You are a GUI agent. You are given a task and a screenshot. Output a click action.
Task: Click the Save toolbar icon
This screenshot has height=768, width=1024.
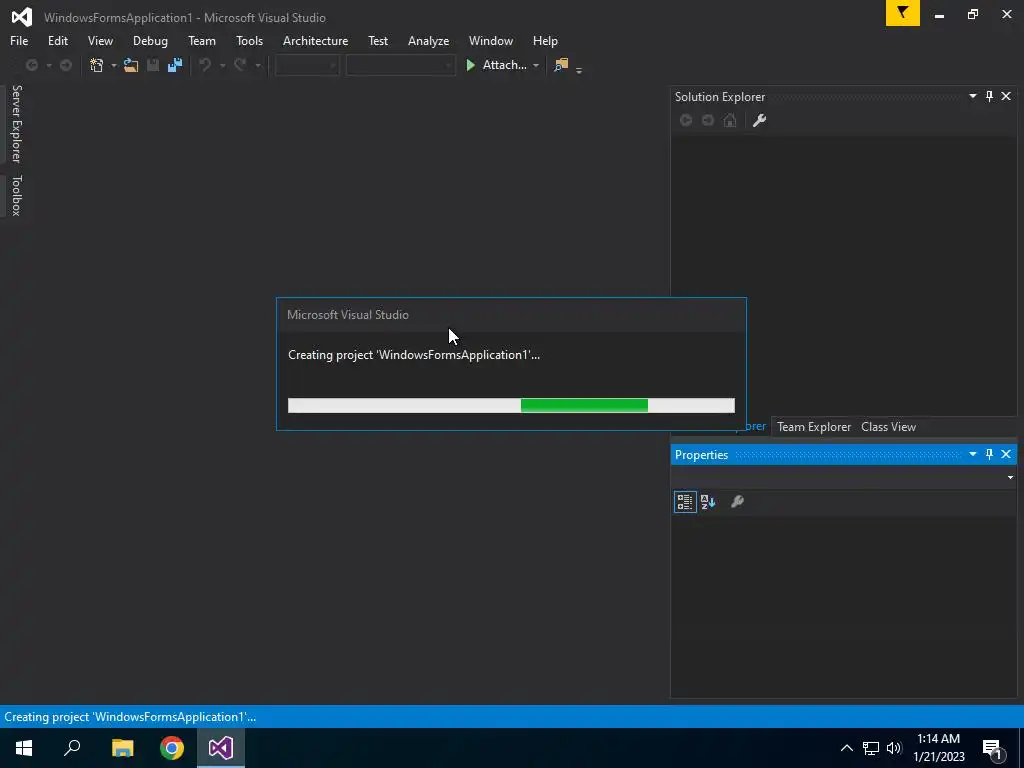coord(153,65)
